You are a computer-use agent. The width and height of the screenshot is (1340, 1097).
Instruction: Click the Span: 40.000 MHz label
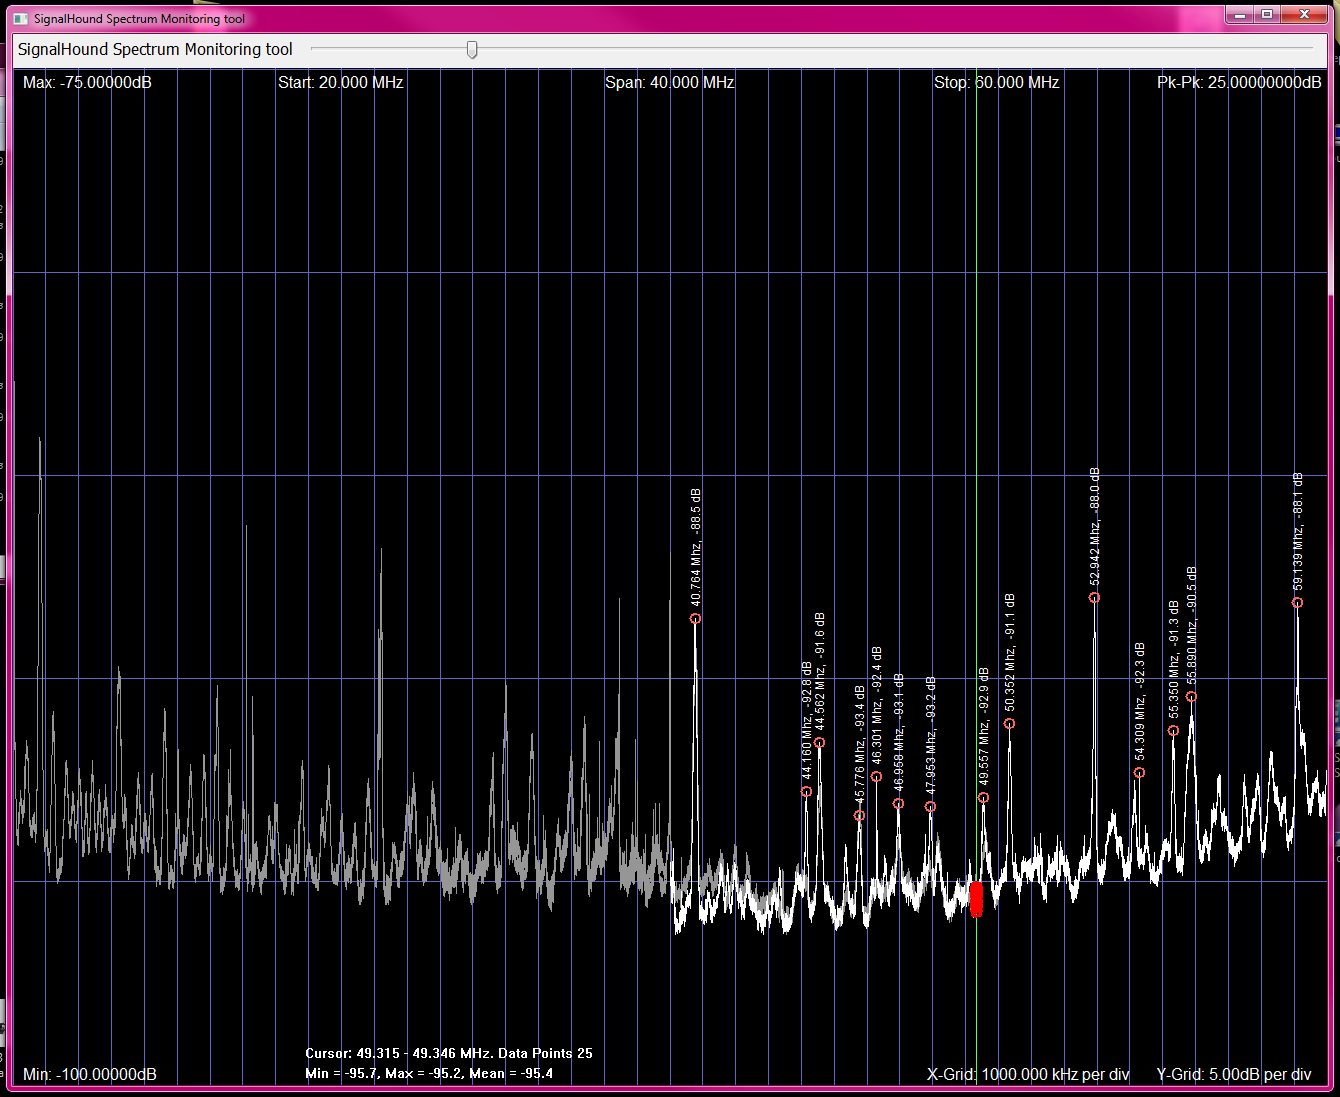point(670,82)
